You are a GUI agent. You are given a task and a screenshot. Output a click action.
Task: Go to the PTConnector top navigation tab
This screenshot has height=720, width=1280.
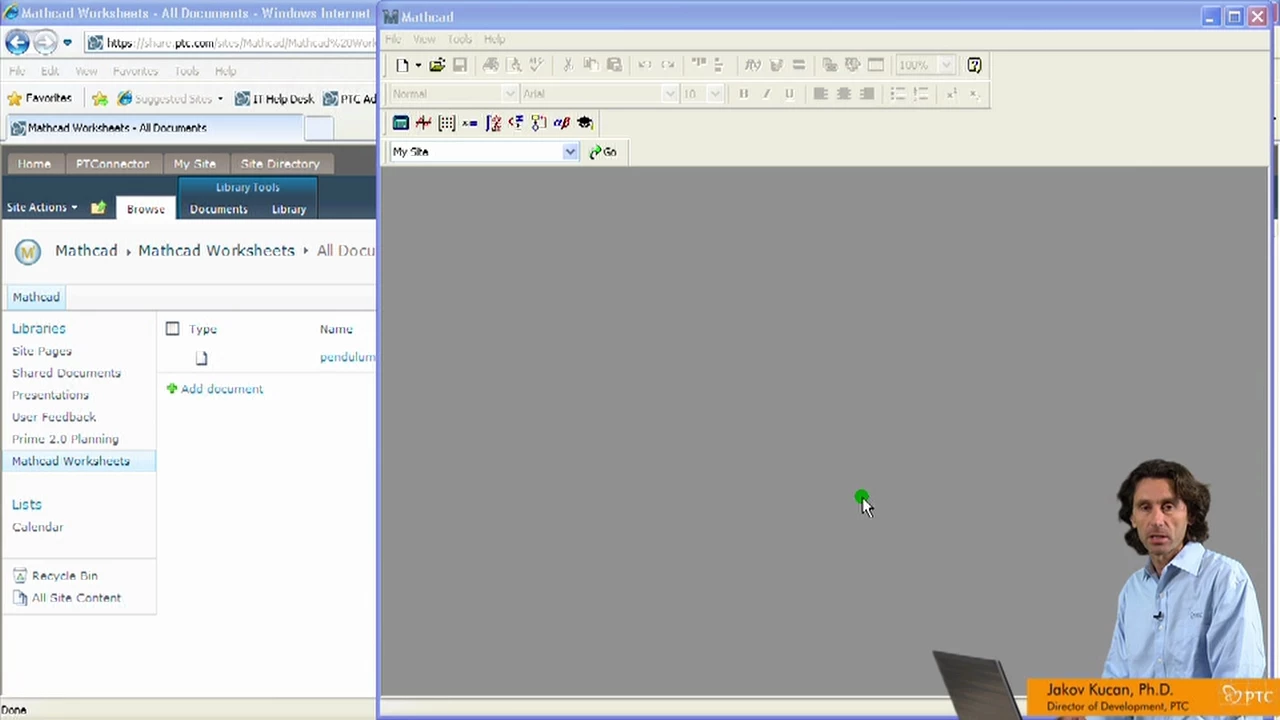[112, 164]
